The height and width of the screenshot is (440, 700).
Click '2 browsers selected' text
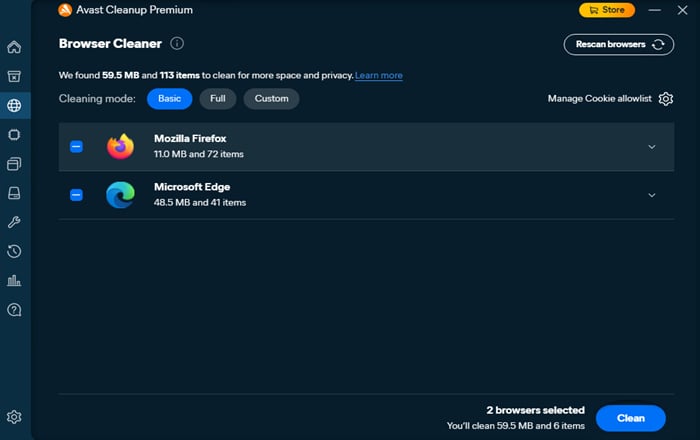click(535, 410)
